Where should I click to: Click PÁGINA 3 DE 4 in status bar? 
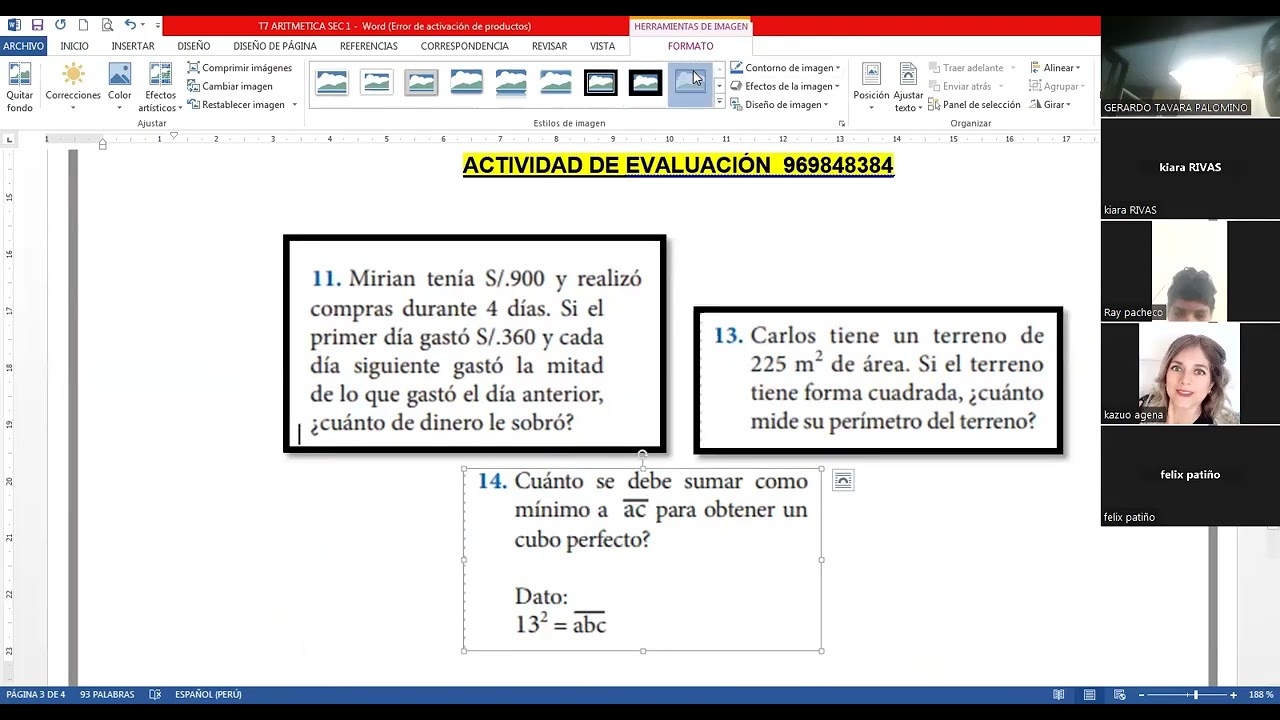tap(36, 694)
